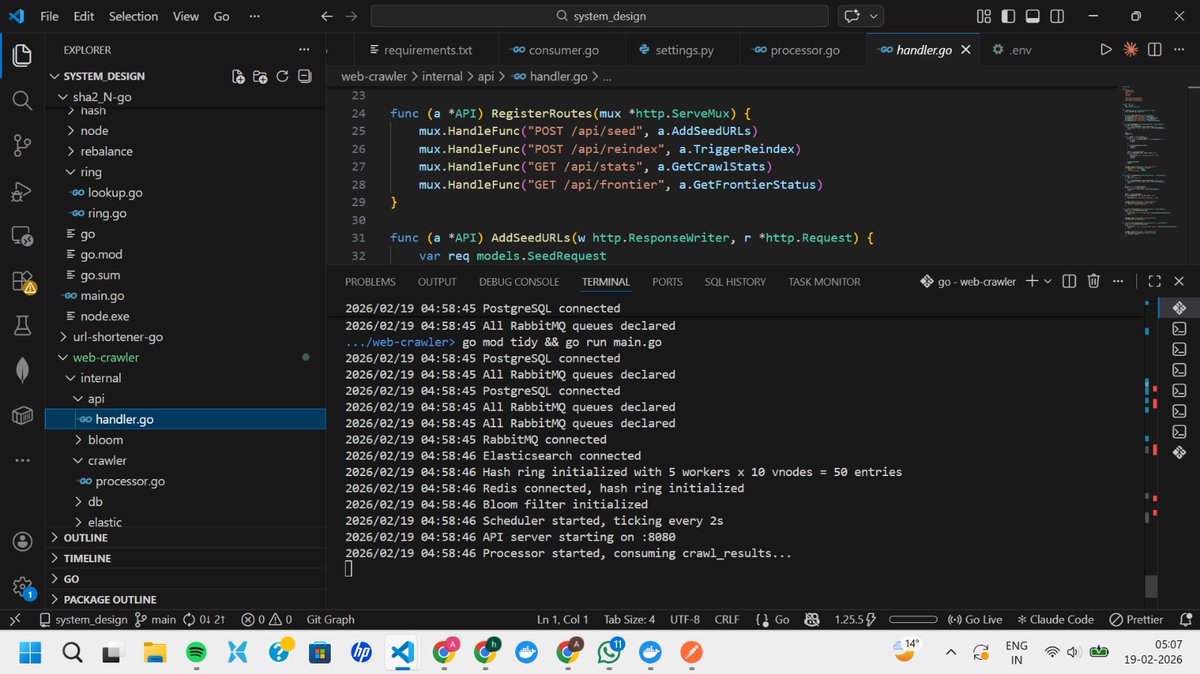The height and width of the screenshot is (674, 1200).
Task: Open the Source Control view
Action: [22, 146]
